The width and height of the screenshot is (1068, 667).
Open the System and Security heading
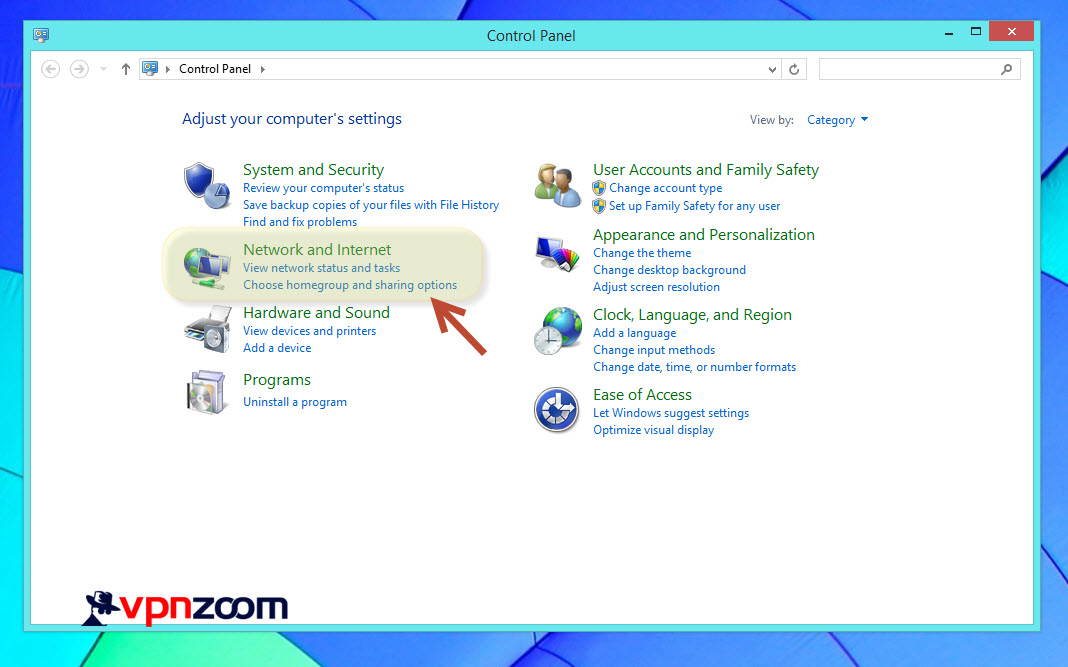tap(313, 170)
